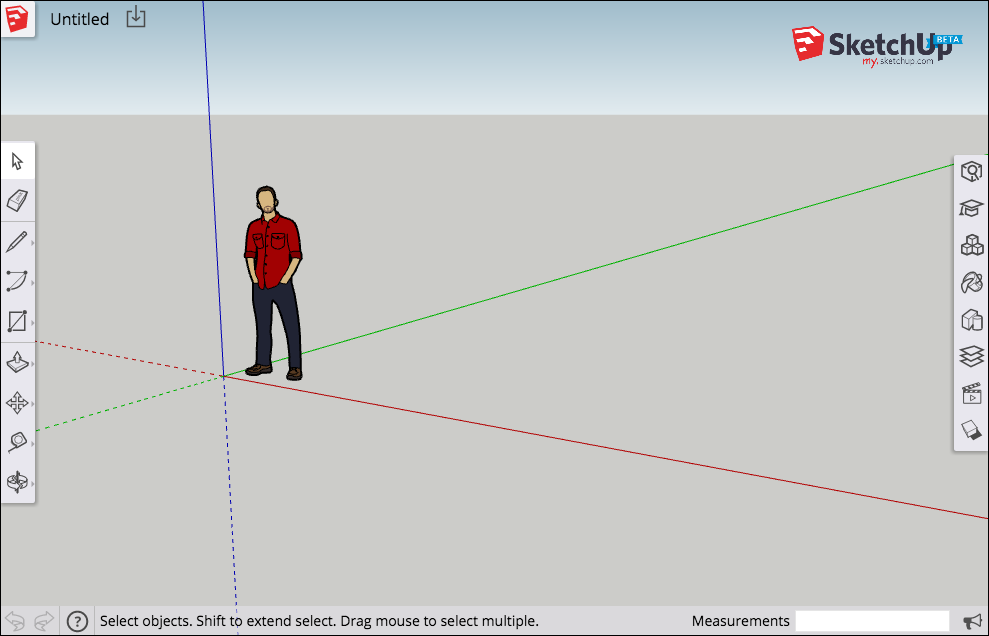Expand the Line tool flyout arrow

pyautogui.click(x=32, y=243)
